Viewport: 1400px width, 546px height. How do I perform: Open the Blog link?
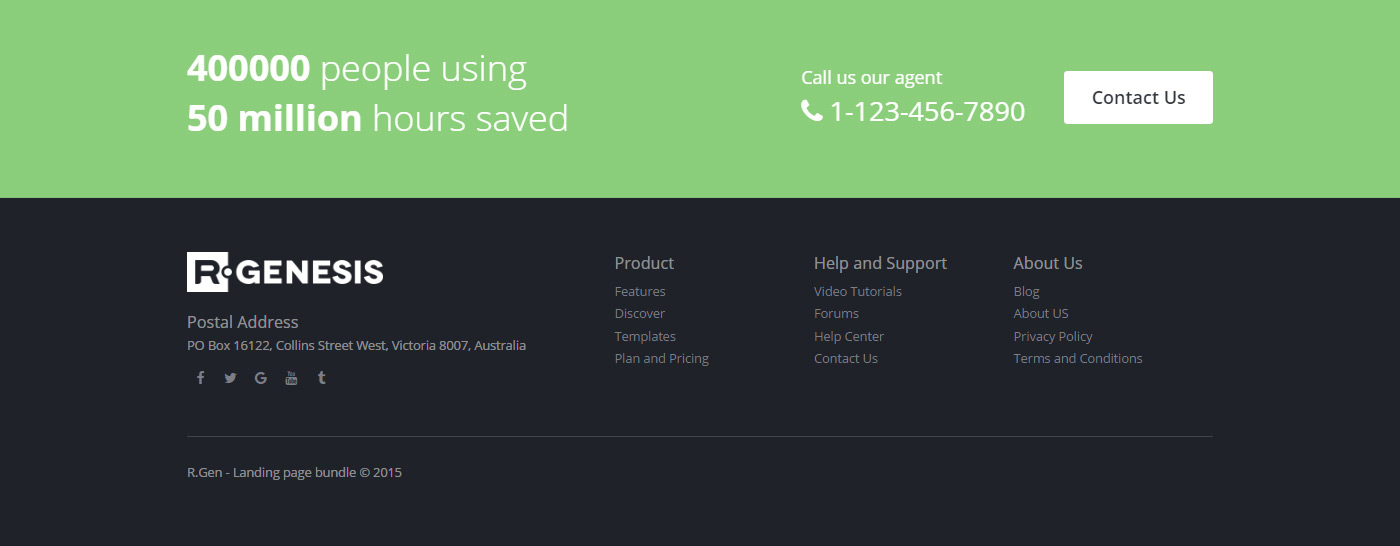pos(1026,292)
